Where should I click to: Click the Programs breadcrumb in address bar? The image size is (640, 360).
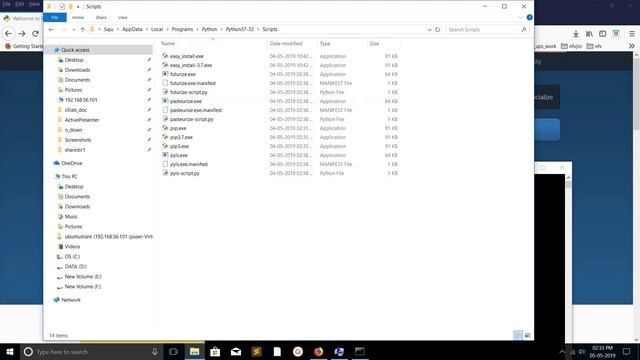click(x=182, y=29)
